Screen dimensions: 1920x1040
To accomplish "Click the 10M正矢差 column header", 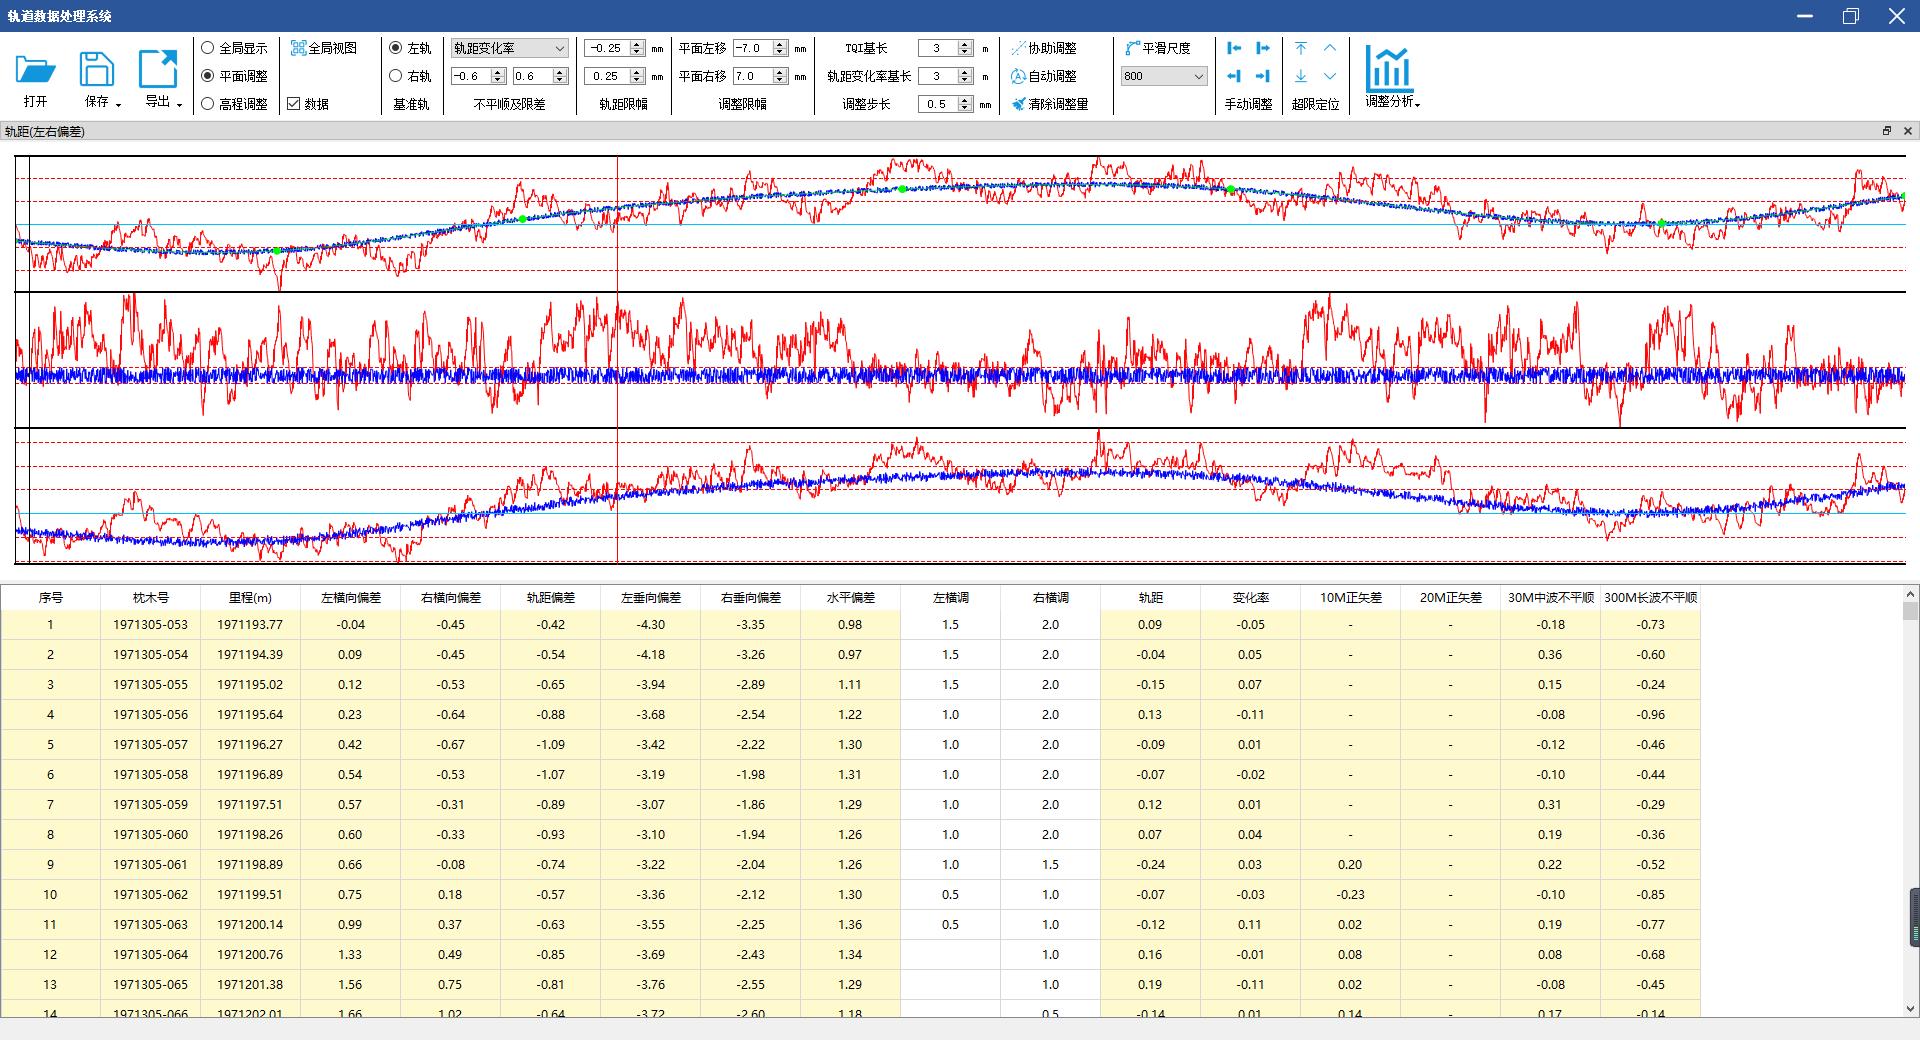I will tap(1350, 597).
